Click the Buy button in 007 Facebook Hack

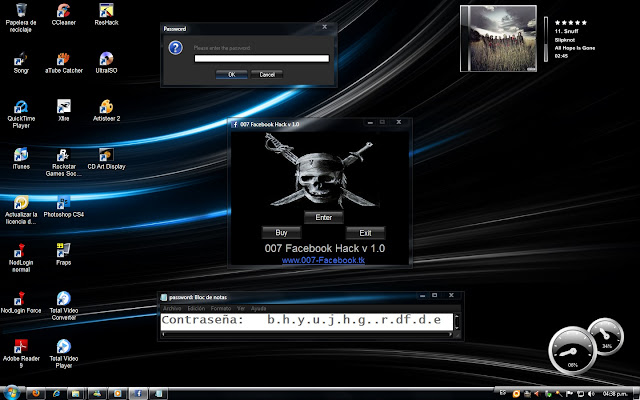click(x=281, y=233)
